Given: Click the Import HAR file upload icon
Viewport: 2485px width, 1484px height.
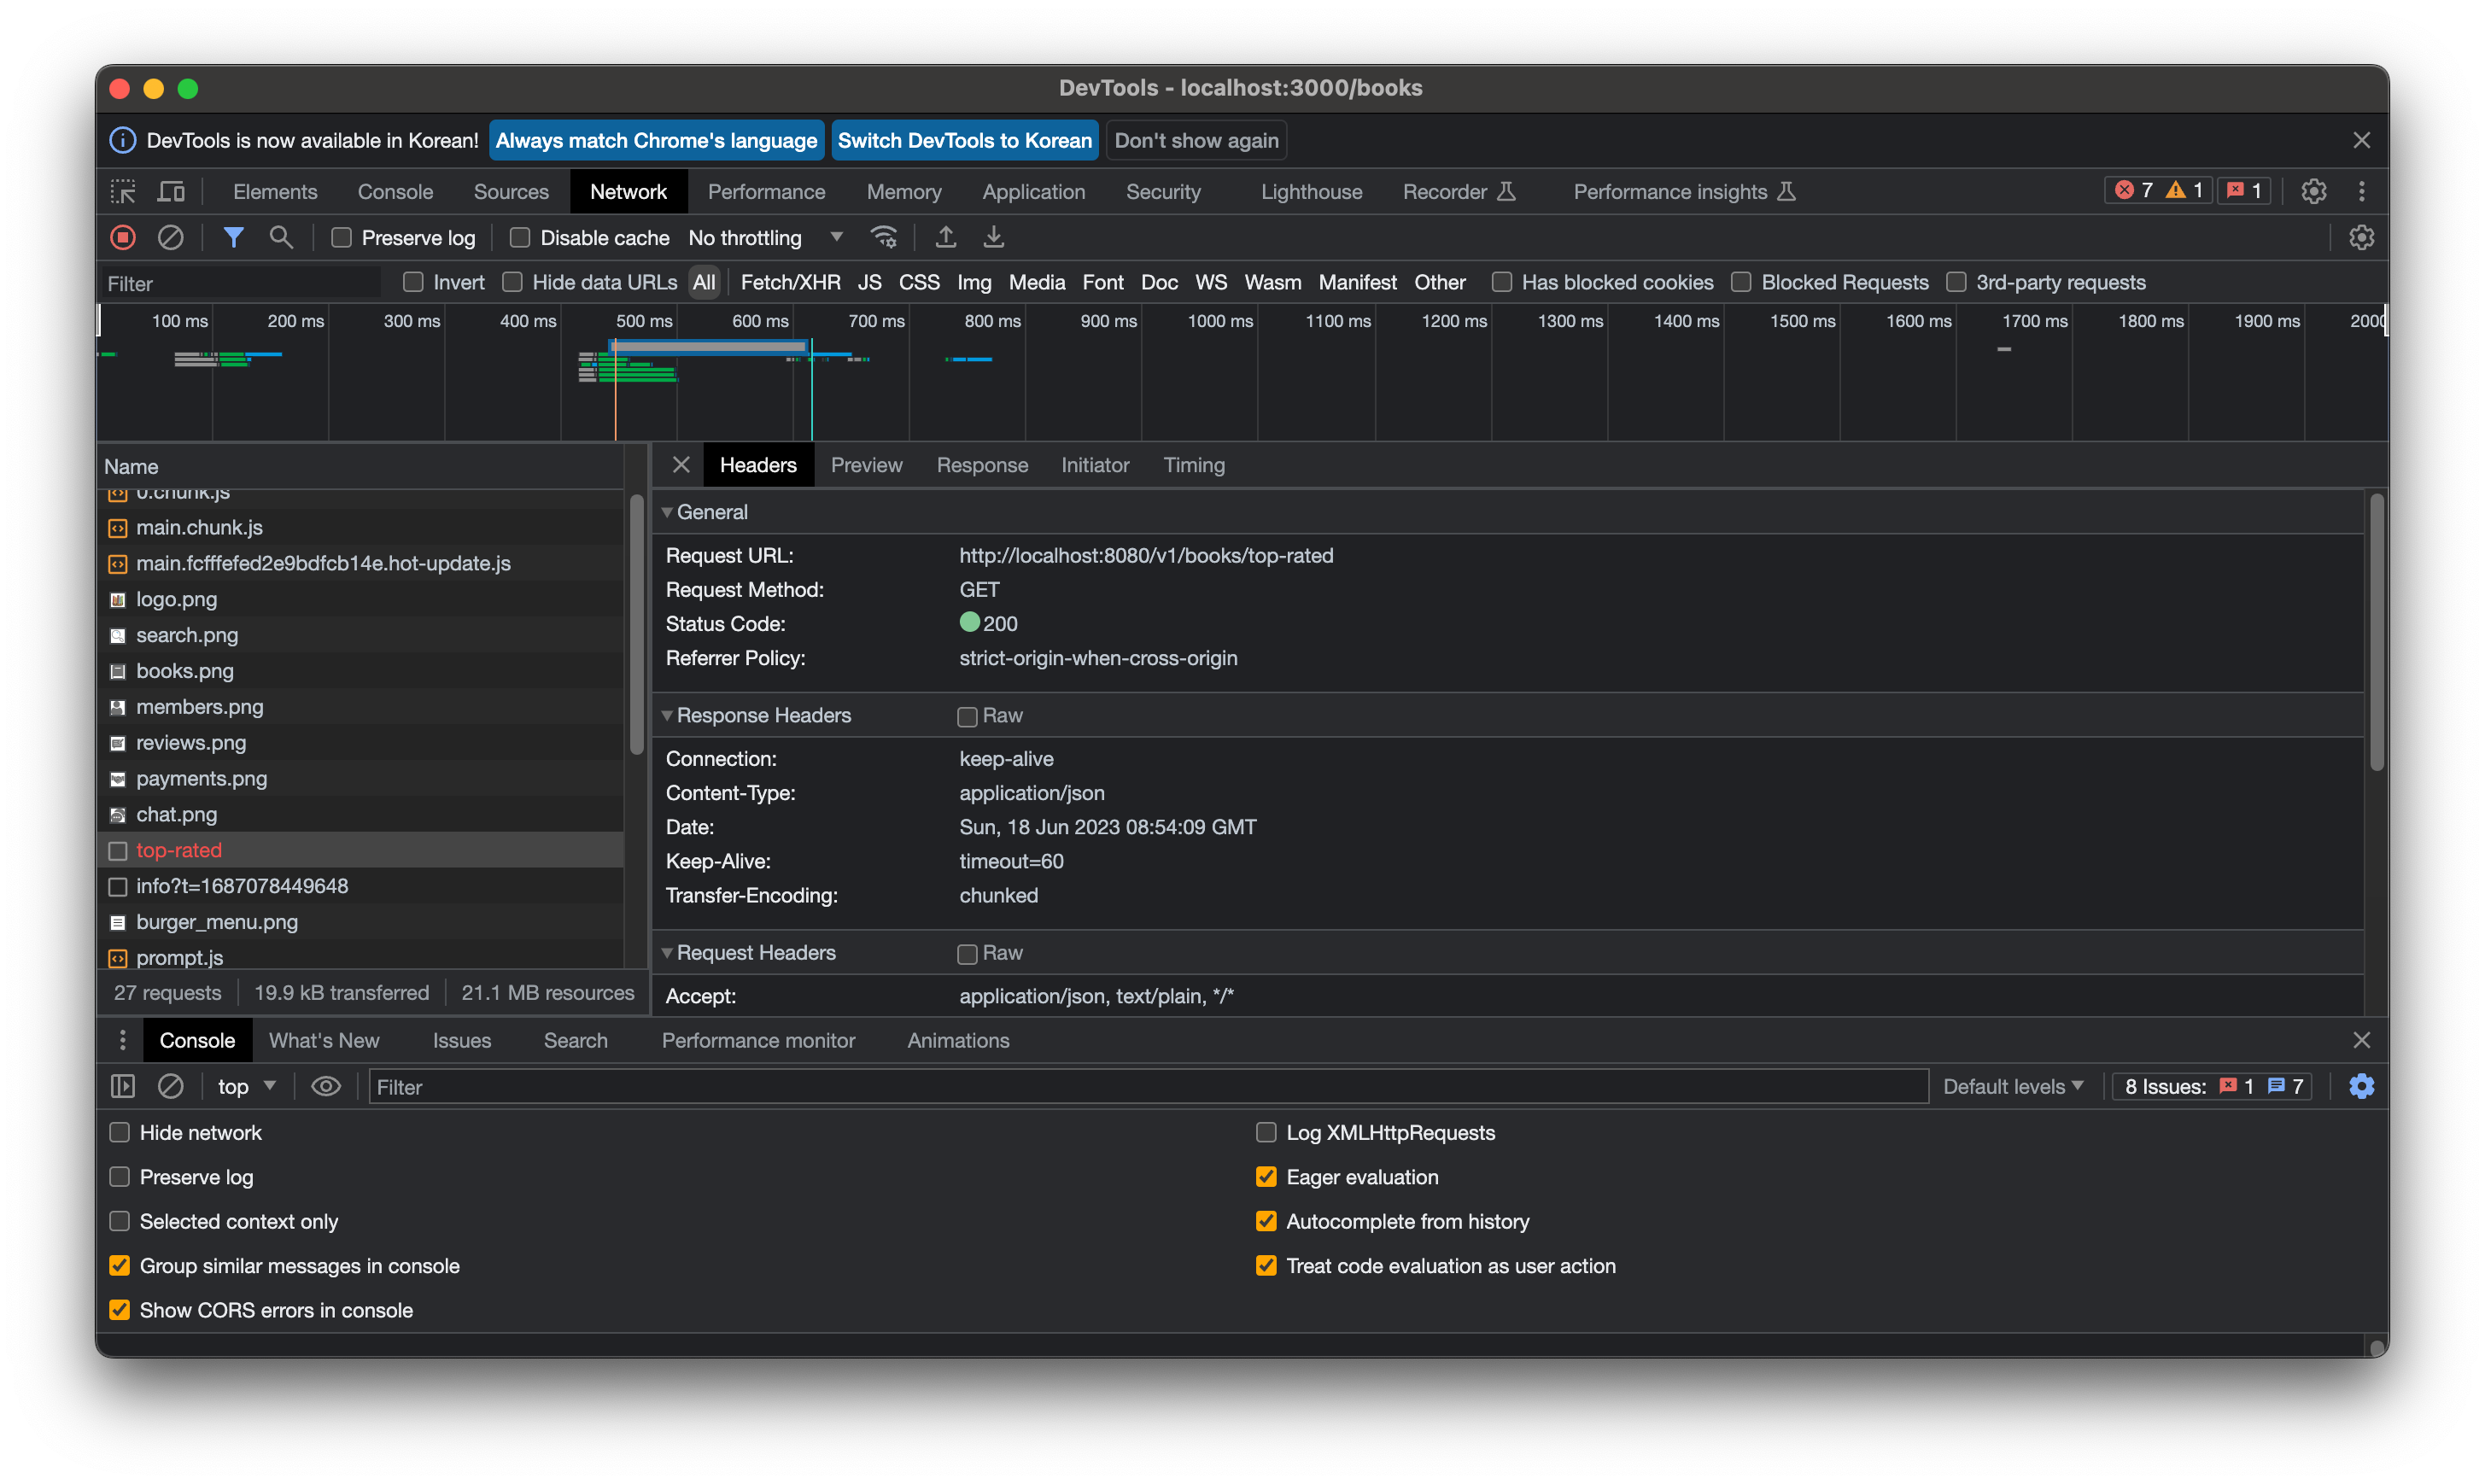Looking at the screenshot, I should 945,238.
